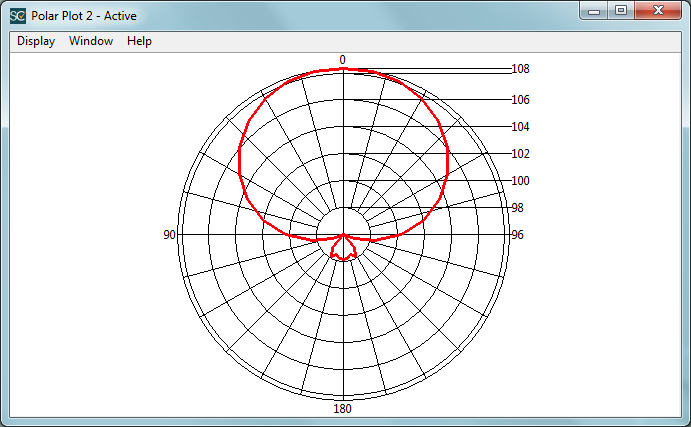Click the Polar Plot 2 - Active title
The height and width of the screenshot is (427, 691).
pyautogui.click(x=84, y=16)
